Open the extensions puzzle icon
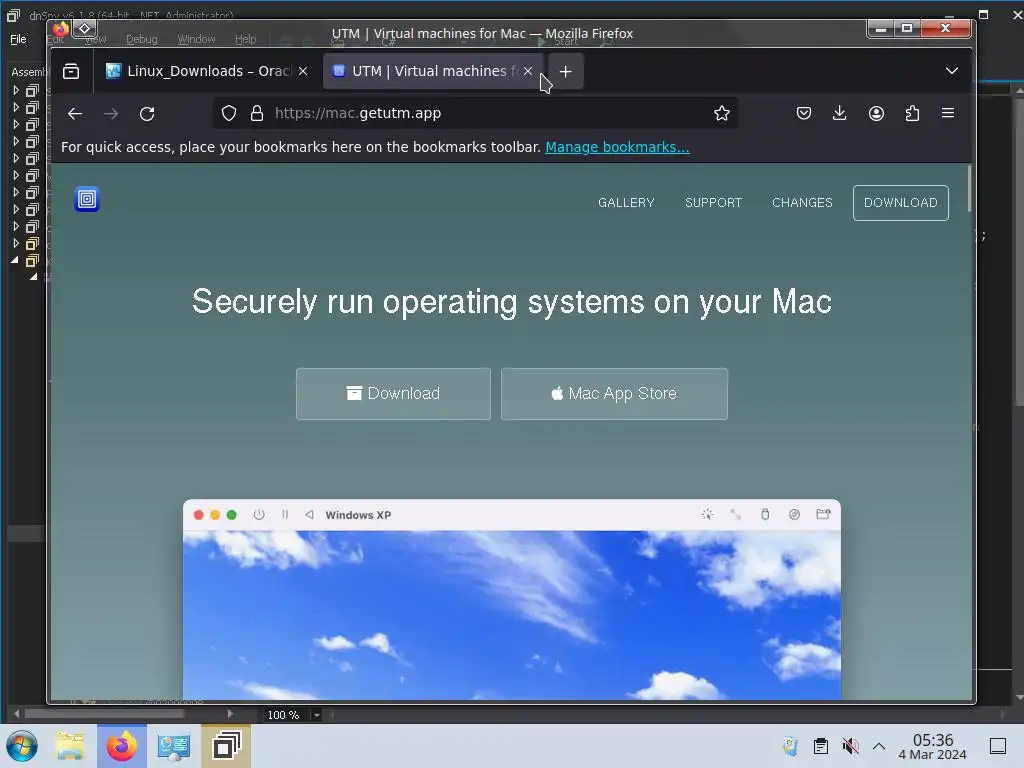This screenshot has height=768, width=1024. [912, 113]
